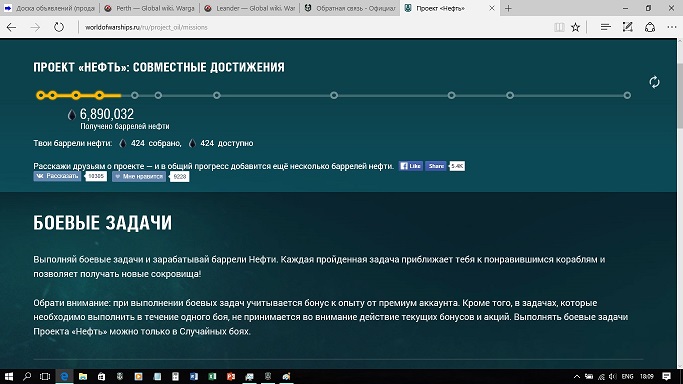
Task: Click the first unfilled milestone marker
Action: coord(135,95)
